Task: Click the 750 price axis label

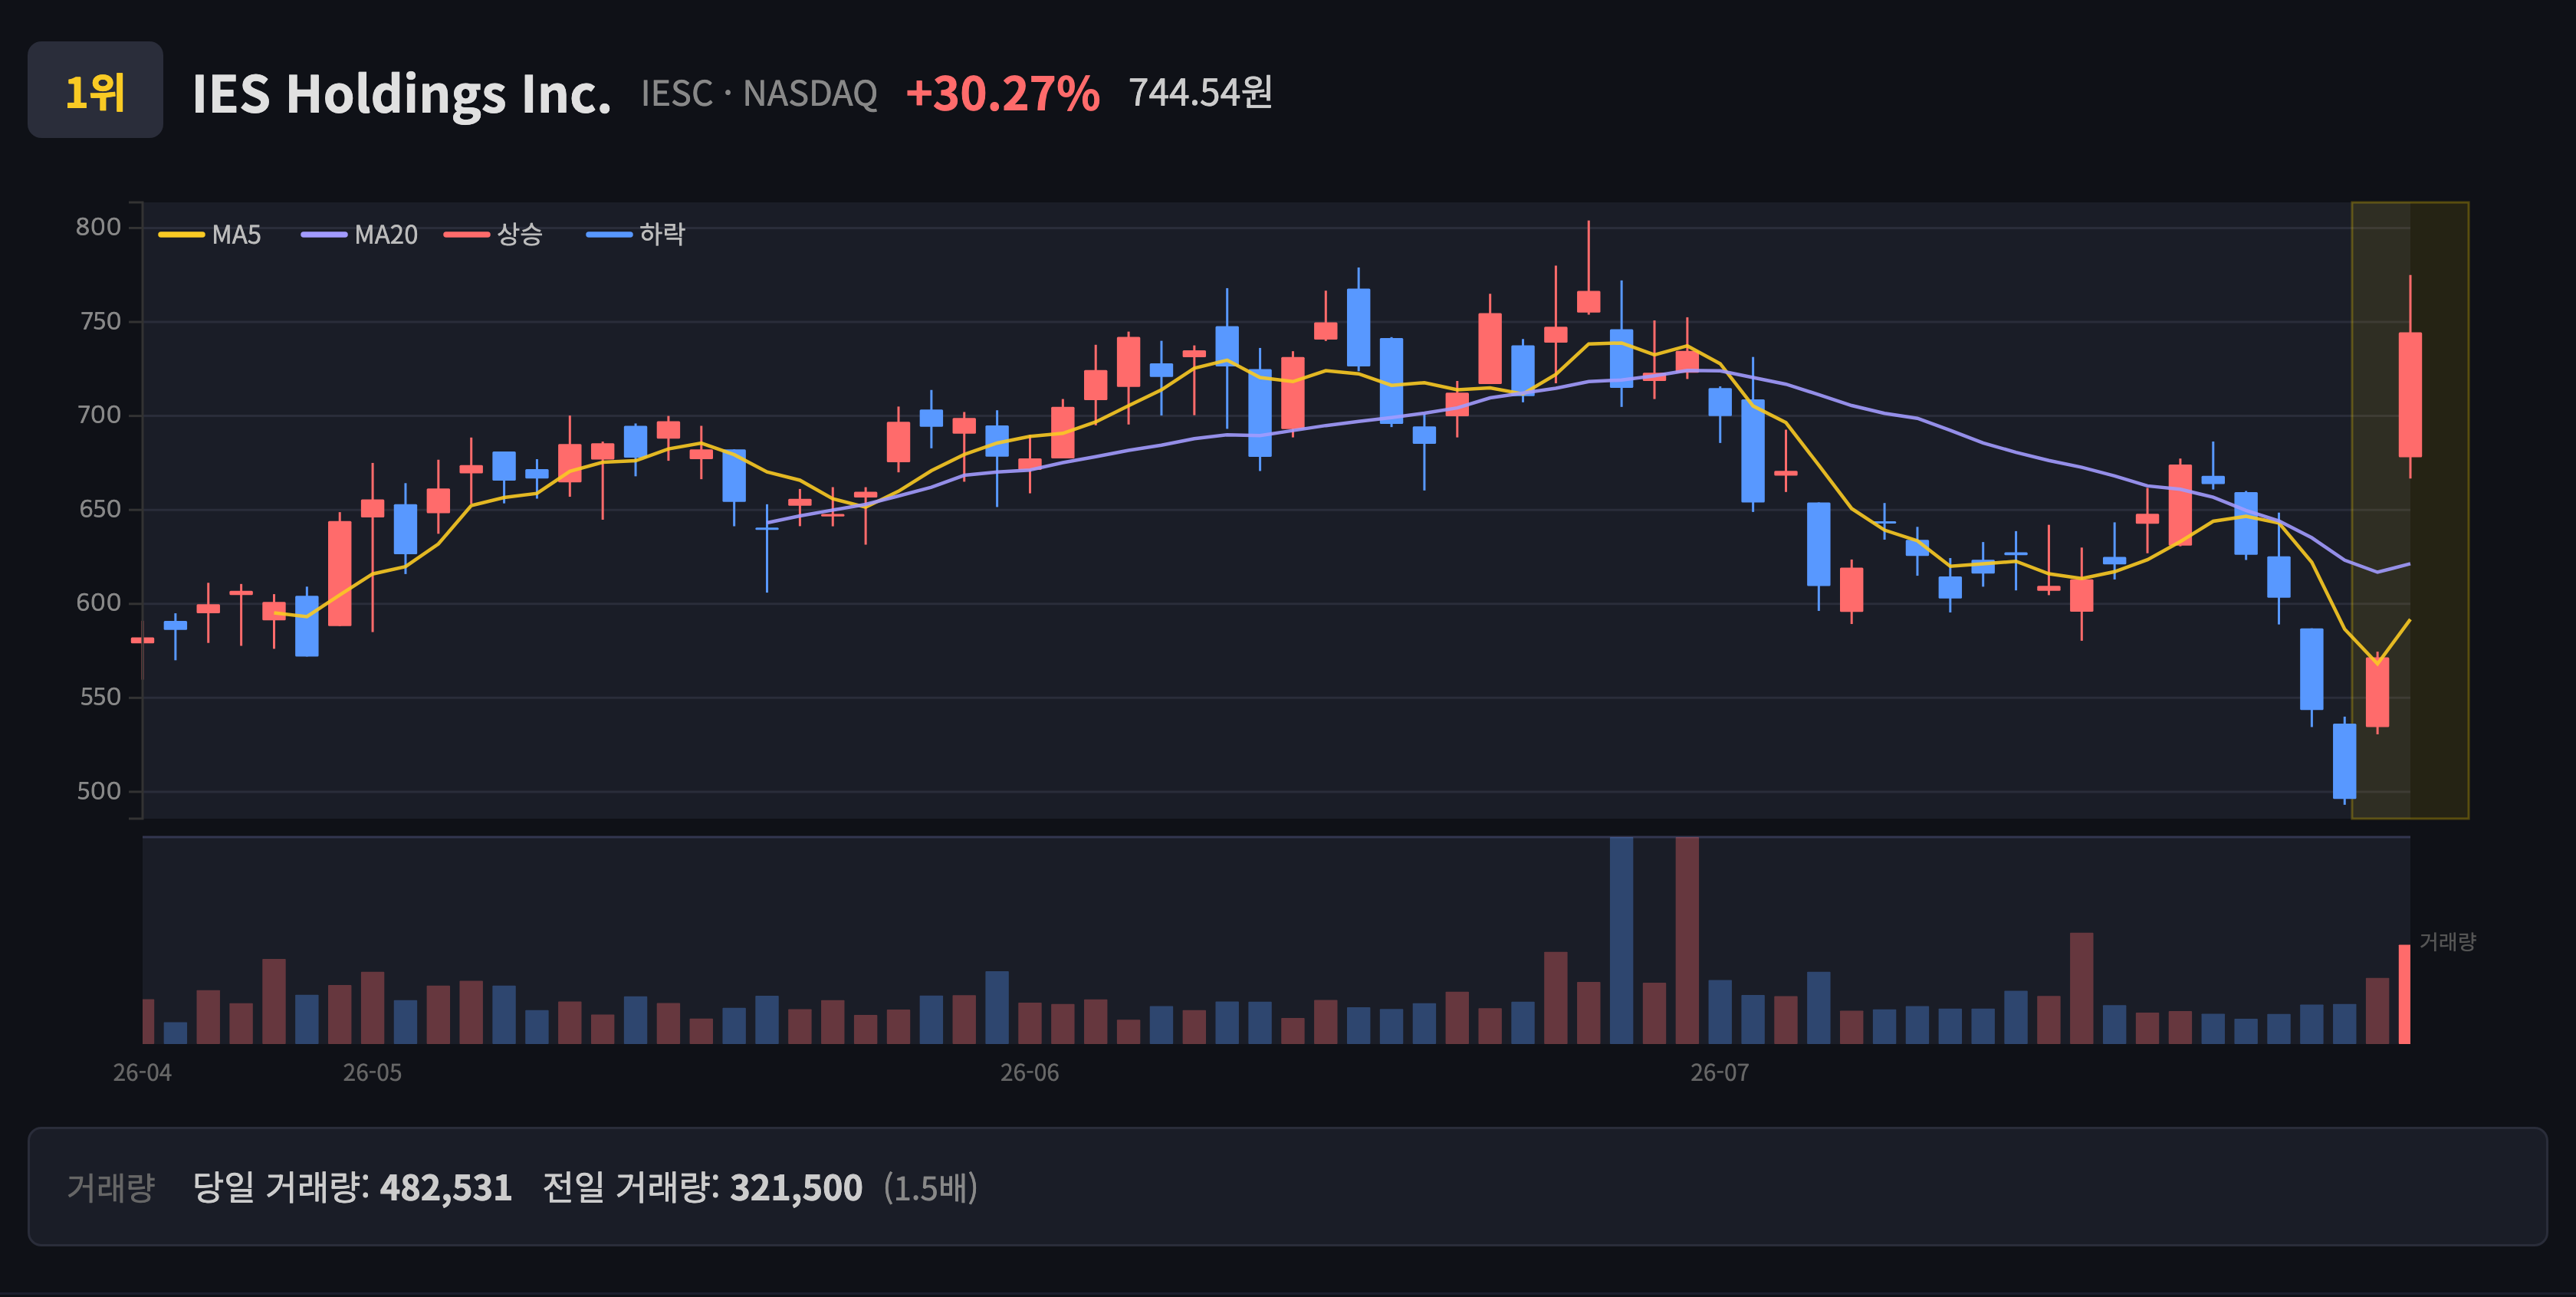Action: [x=99, y=321]
